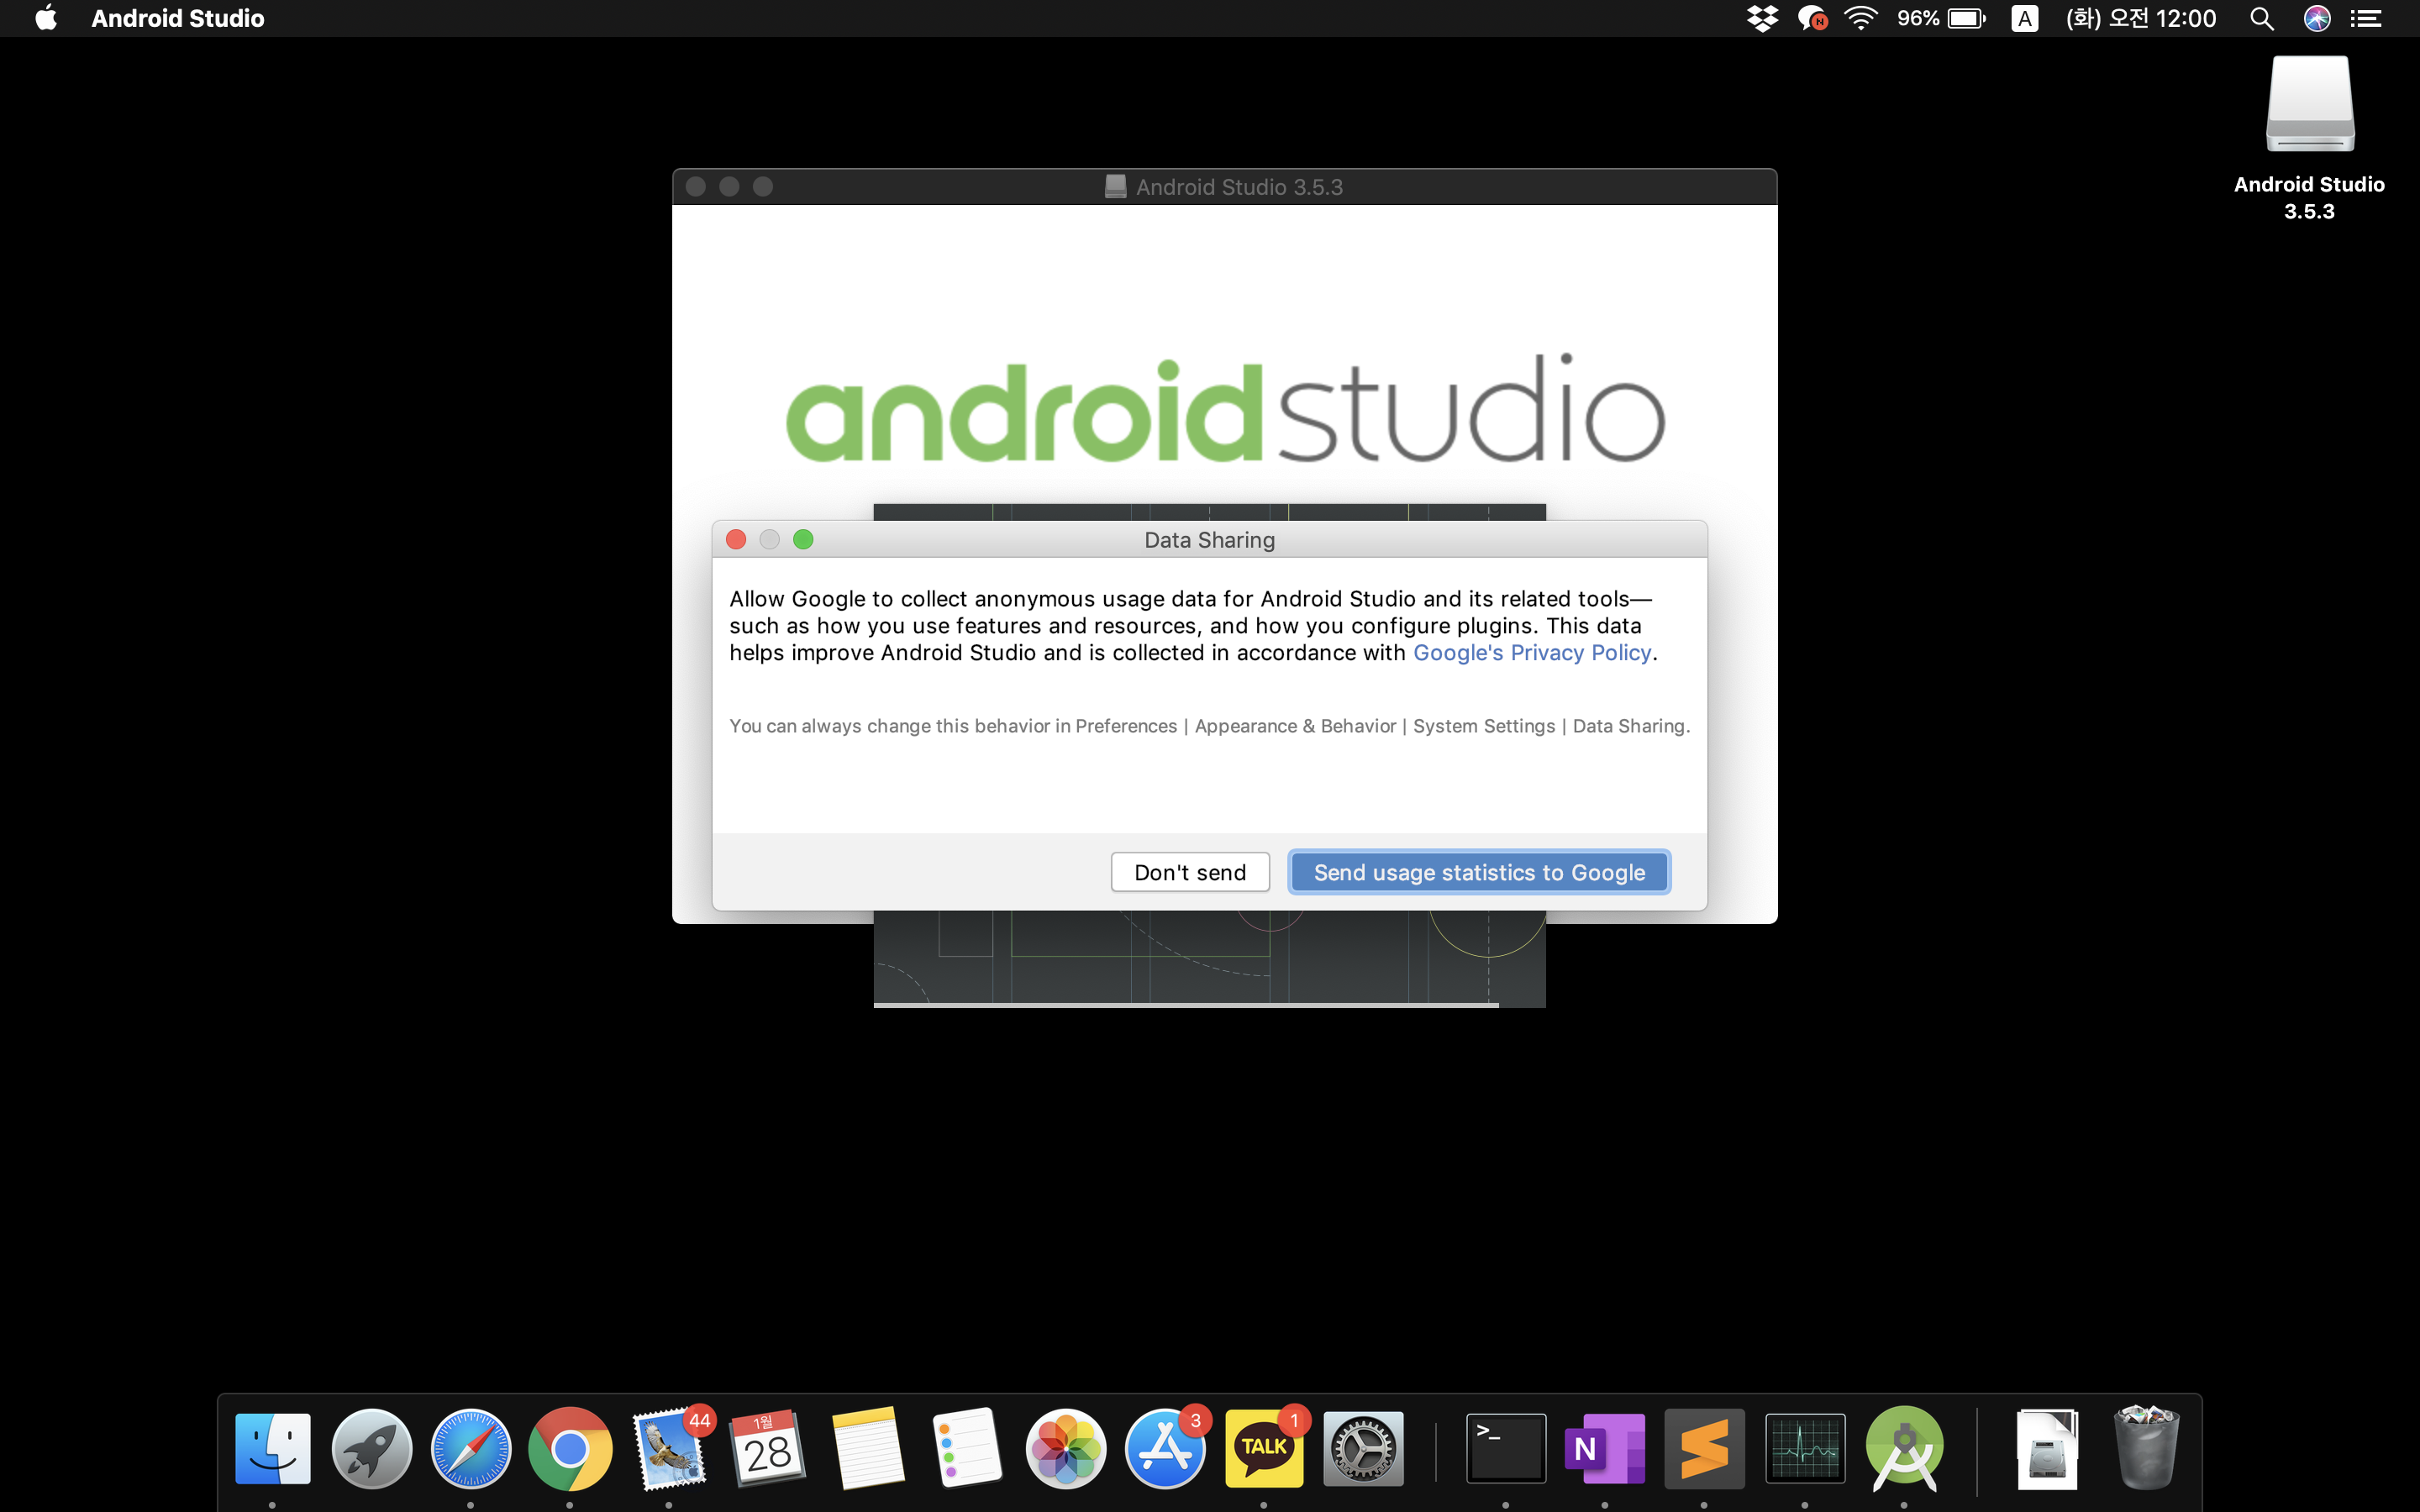Open Android Studio icon in the Dock
2420x1512 pixels.
pos(1903,1448)
